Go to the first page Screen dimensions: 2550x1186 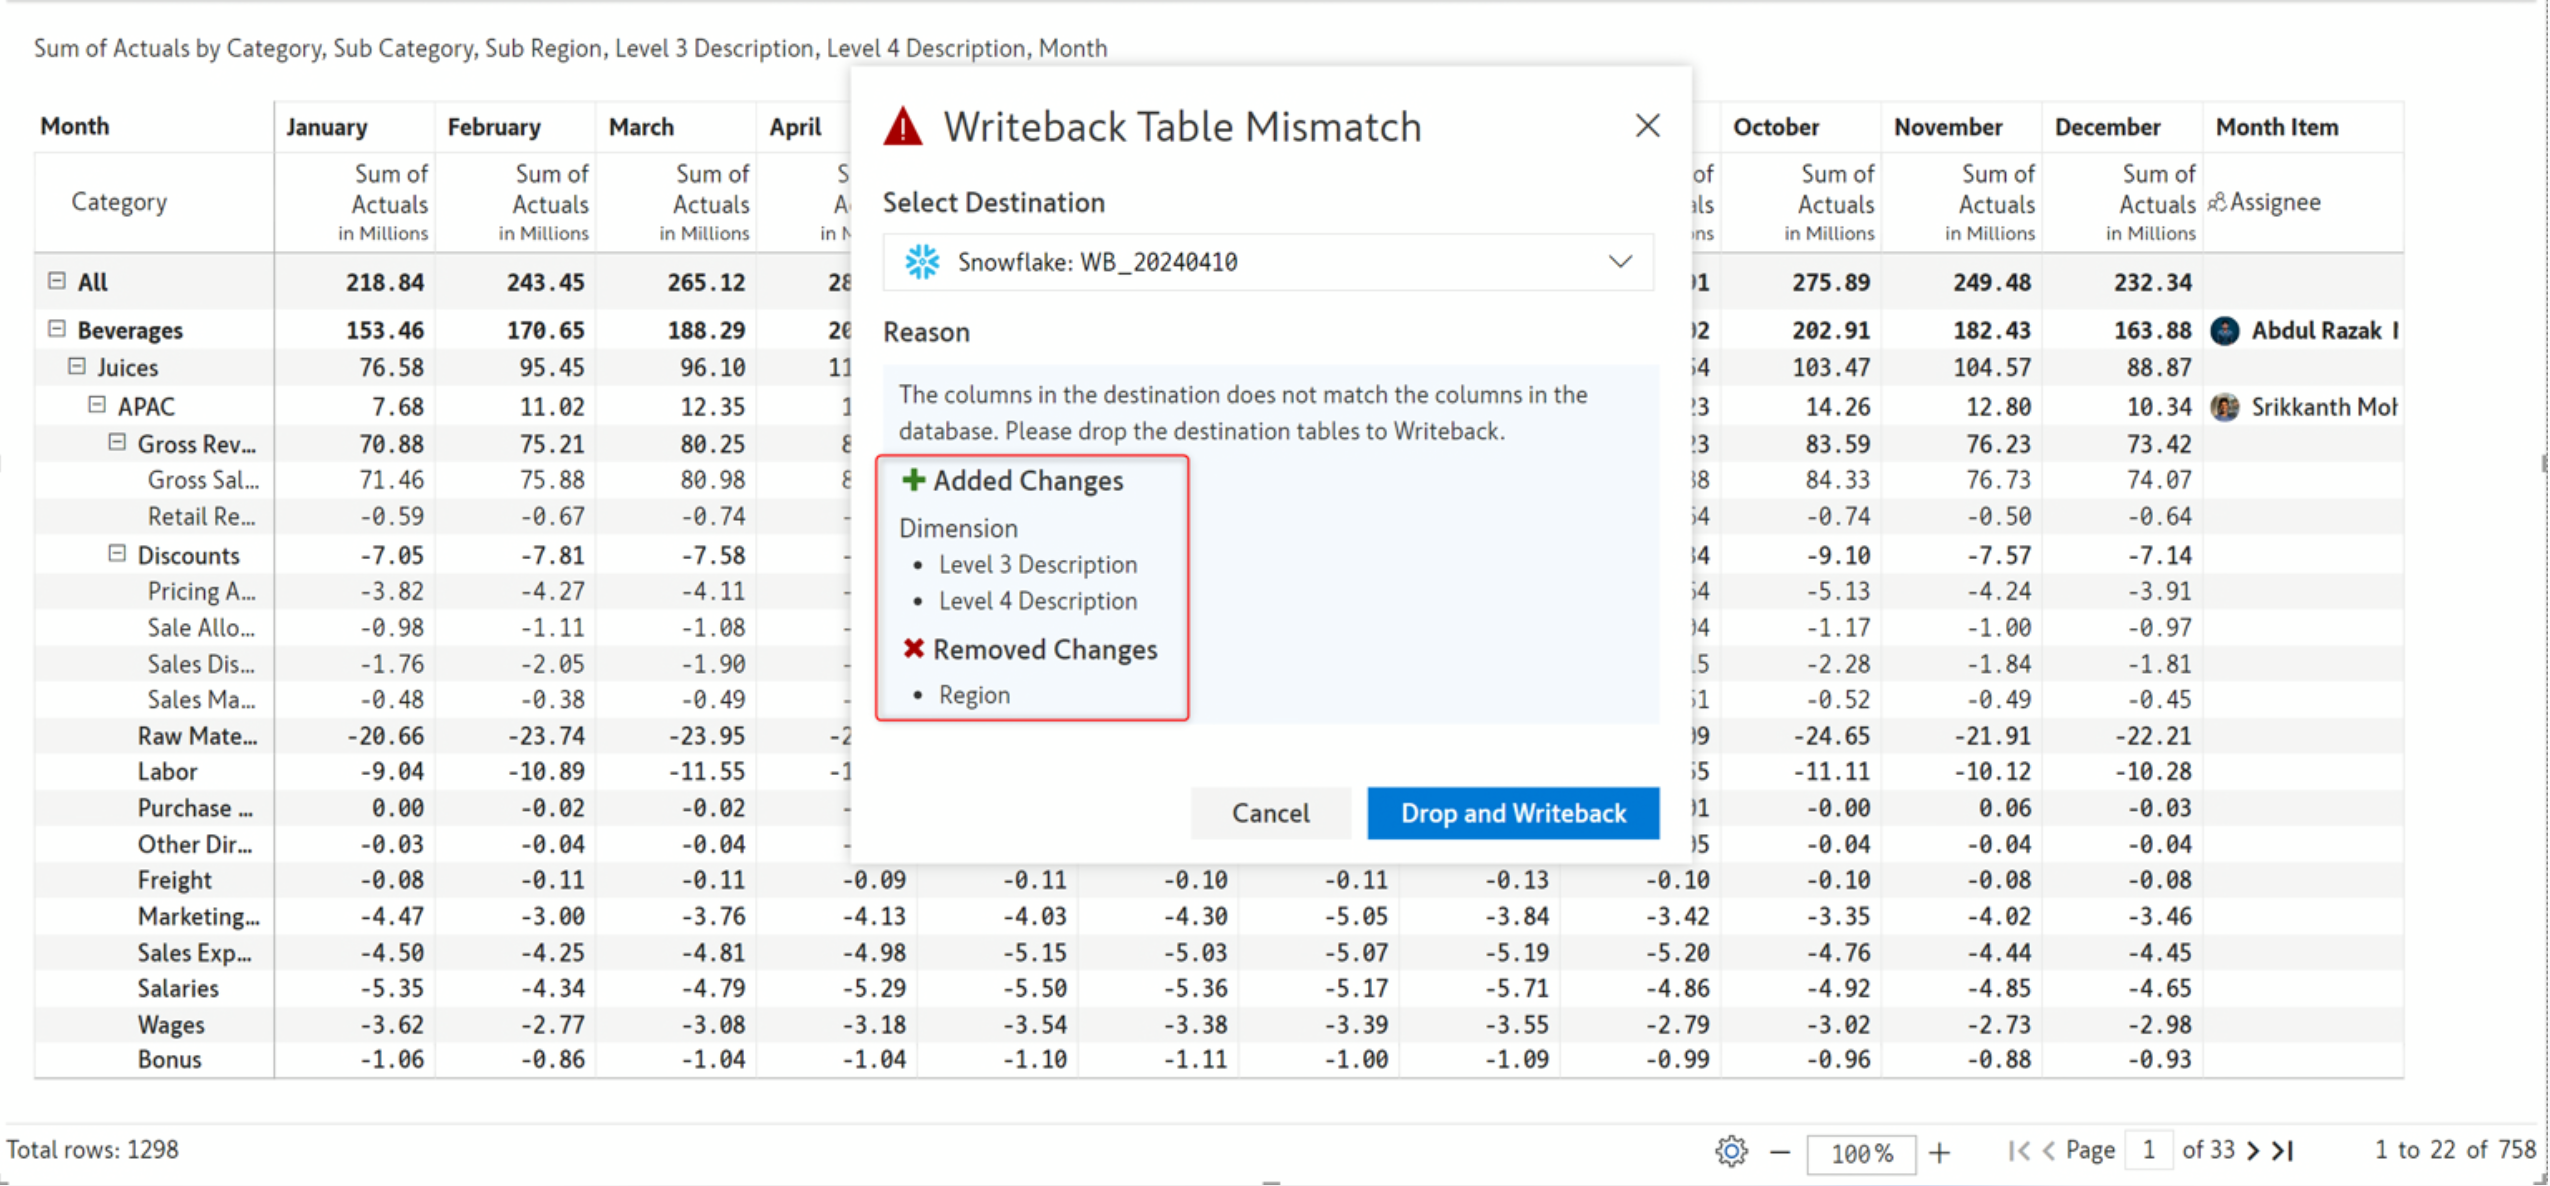pyautogui.click(x=2017, y=1151)
